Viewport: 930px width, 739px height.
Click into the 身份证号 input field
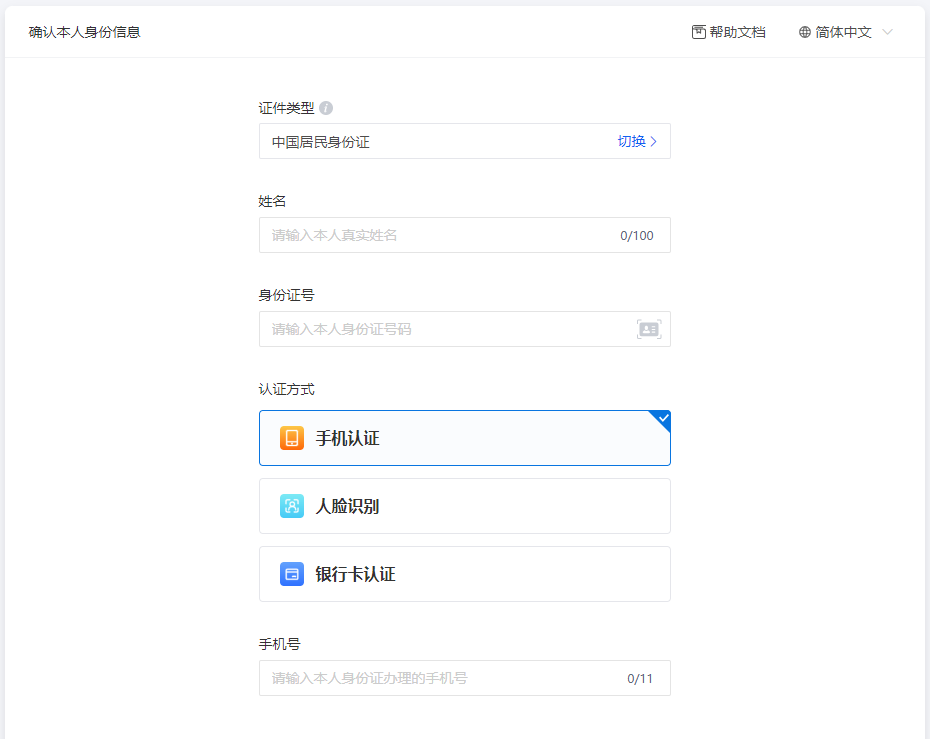point(440,329)
